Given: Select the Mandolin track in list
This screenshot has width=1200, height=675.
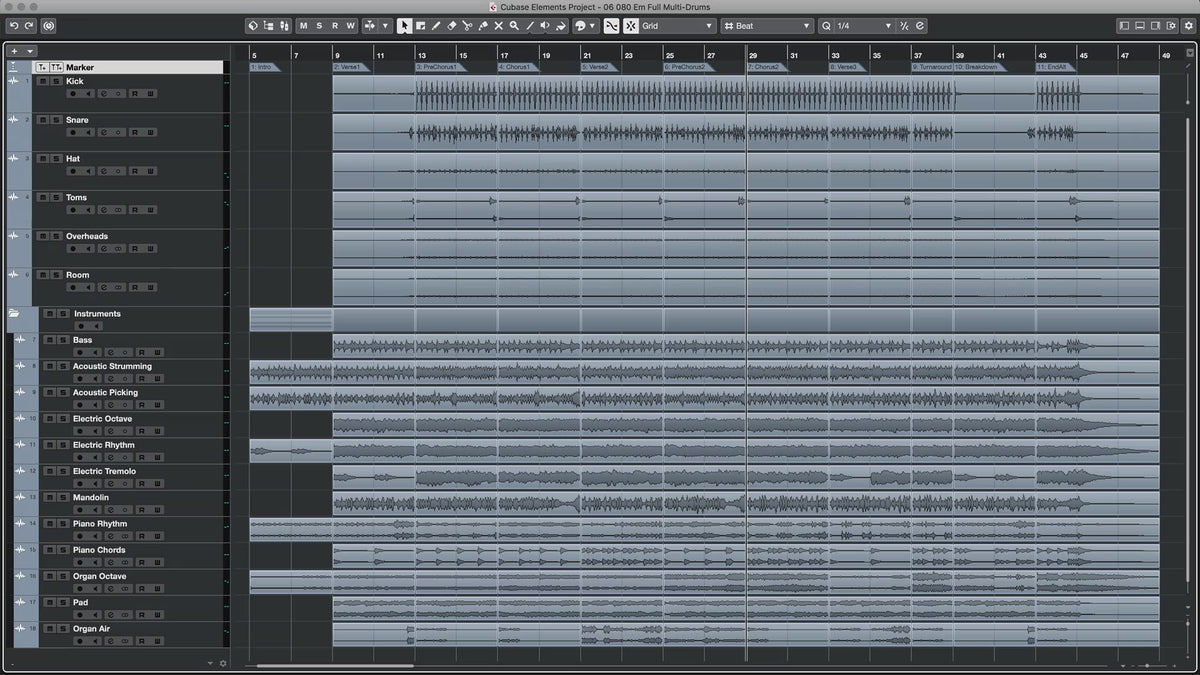Looking at the screenshot, I should click(91, 497).
